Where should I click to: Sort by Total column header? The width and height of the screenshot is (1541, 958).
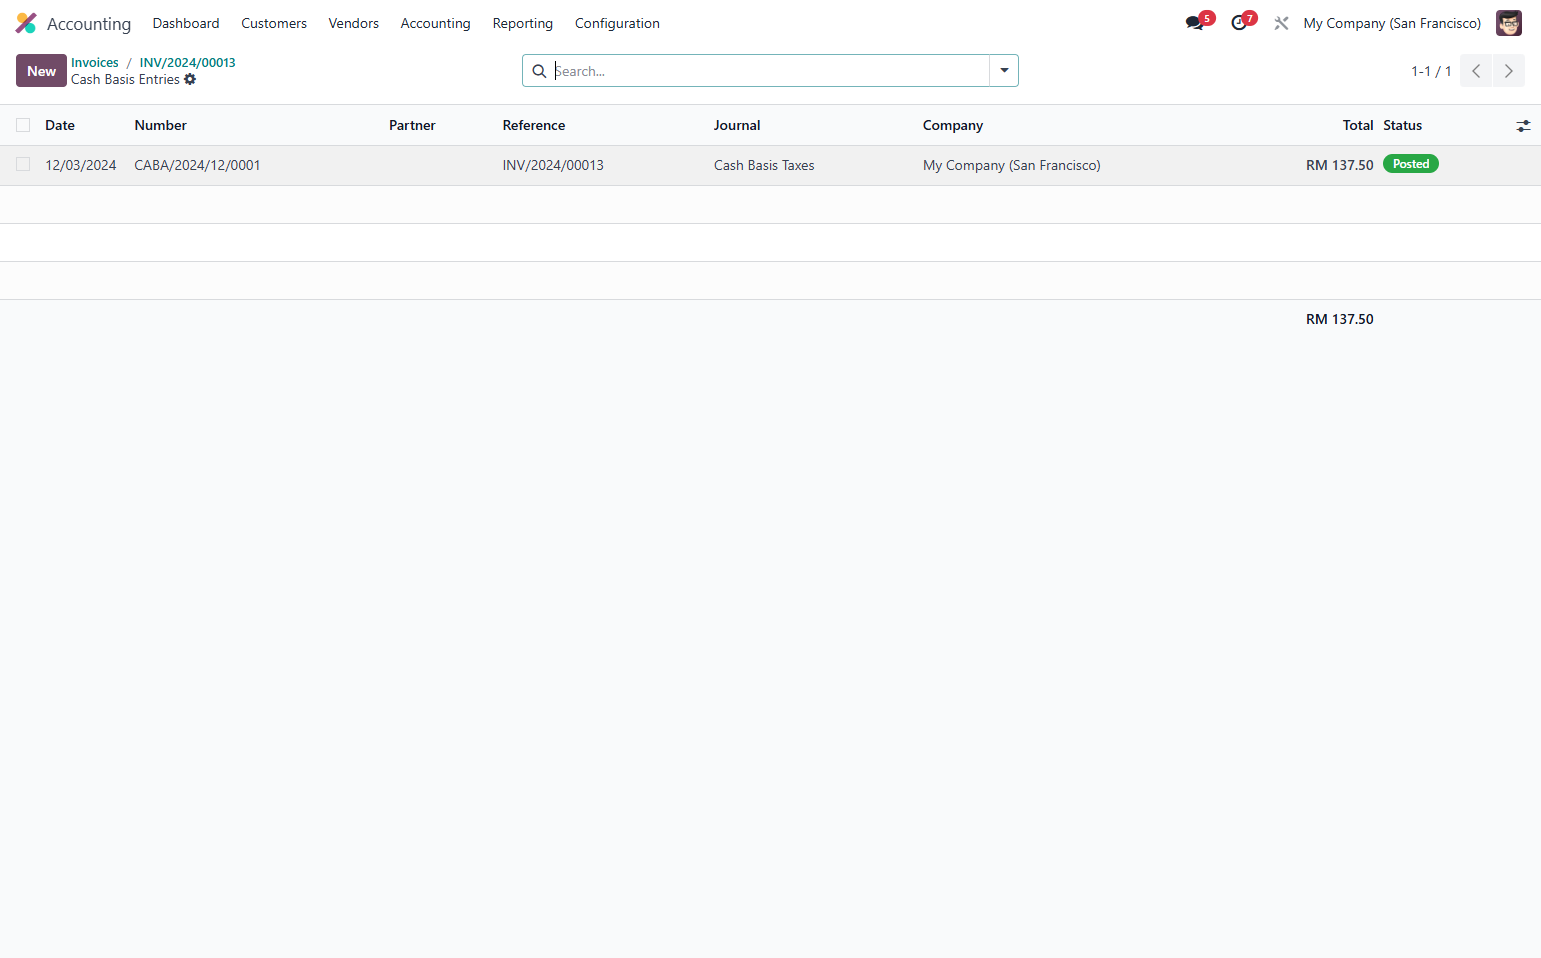click(x=1358, y=125)
